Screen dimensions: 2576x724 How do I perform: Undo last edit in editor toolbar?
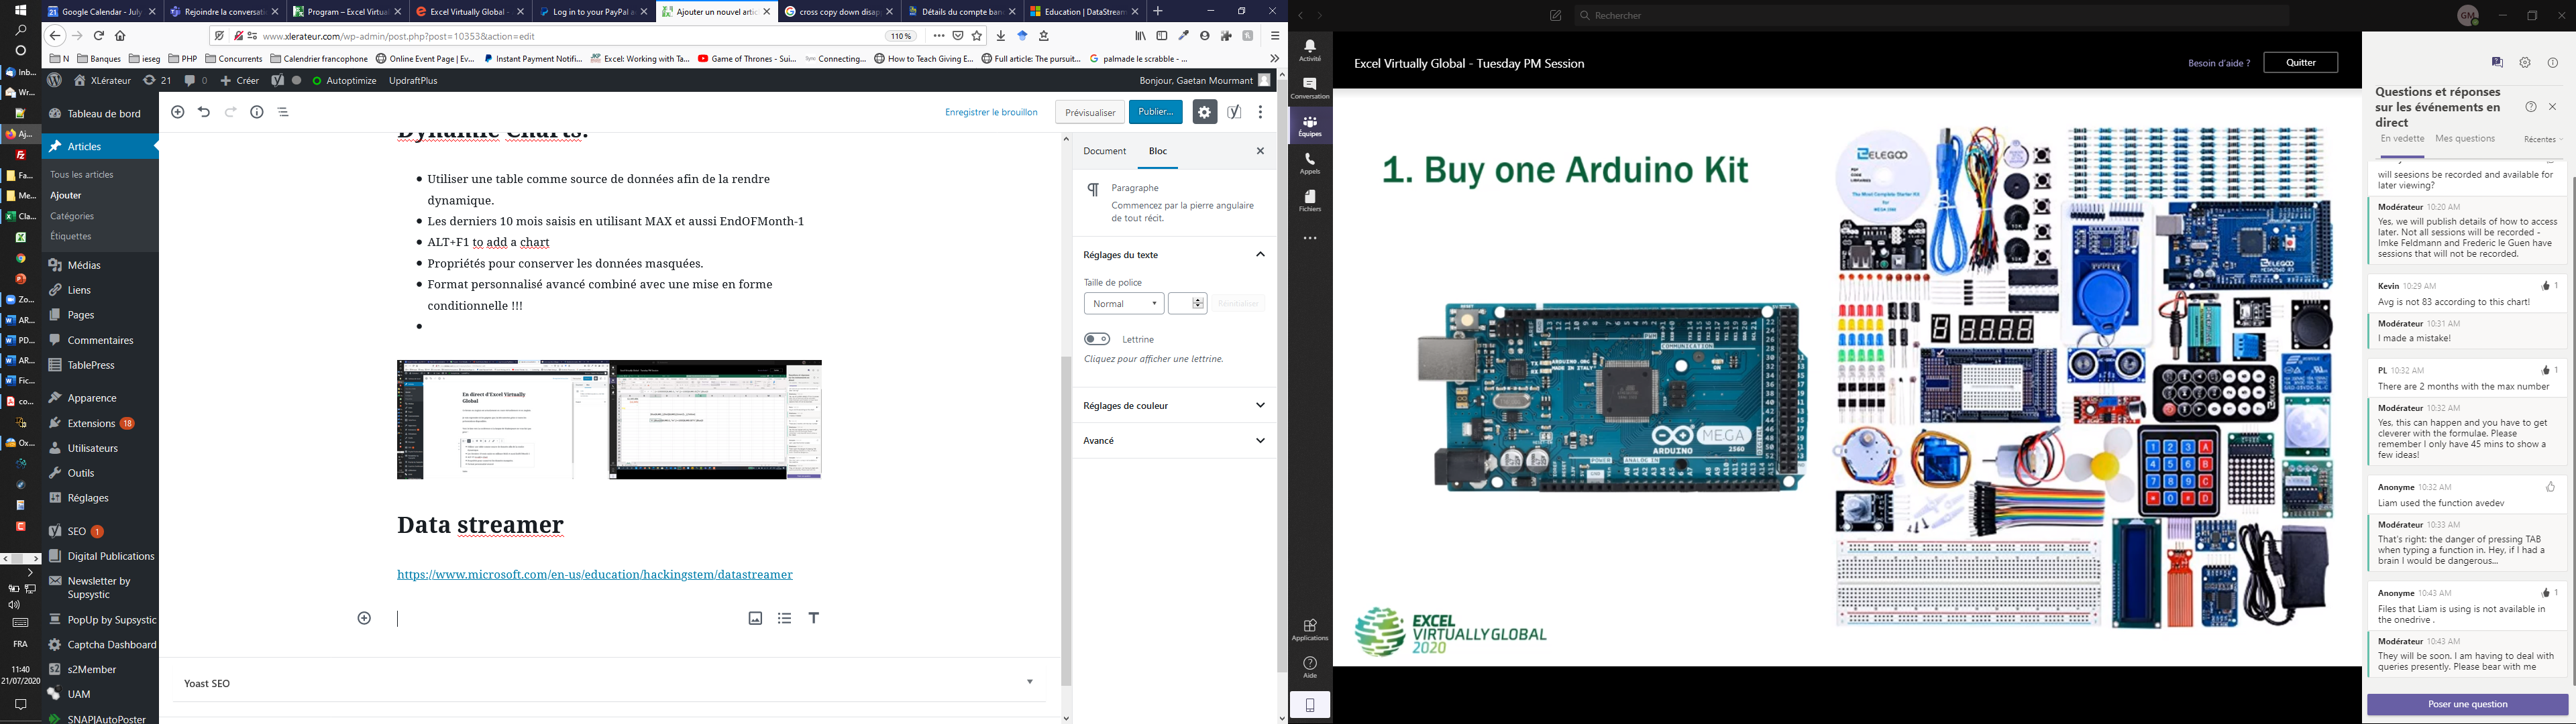coord(204,112)
